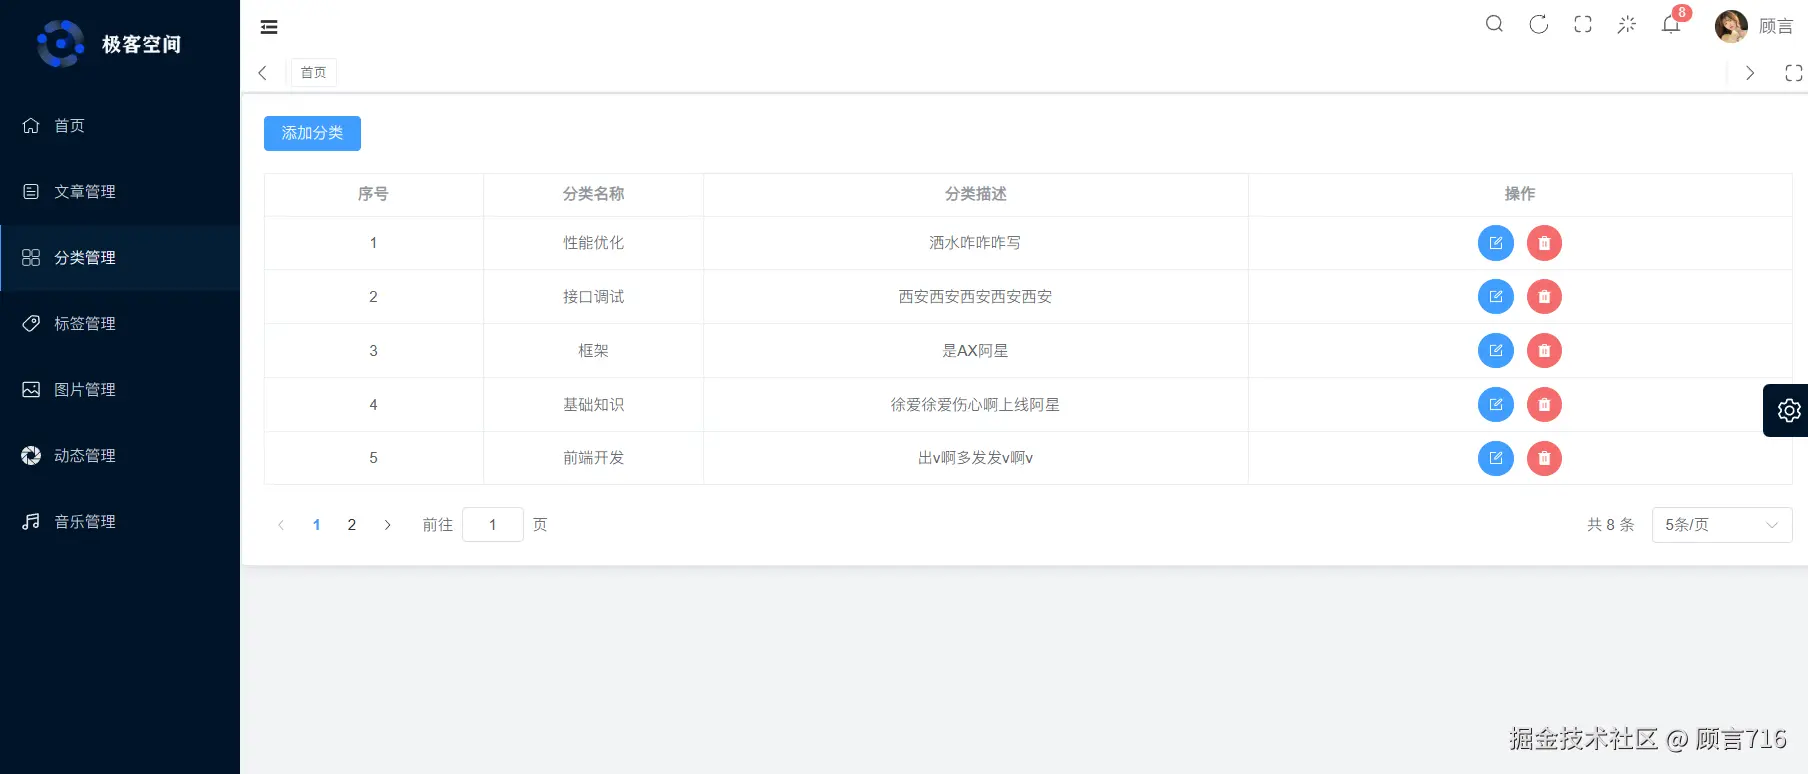This screenshot has height=774, width=1808.
Task: Open the search magnifier icon
Action: [1494, 24]
